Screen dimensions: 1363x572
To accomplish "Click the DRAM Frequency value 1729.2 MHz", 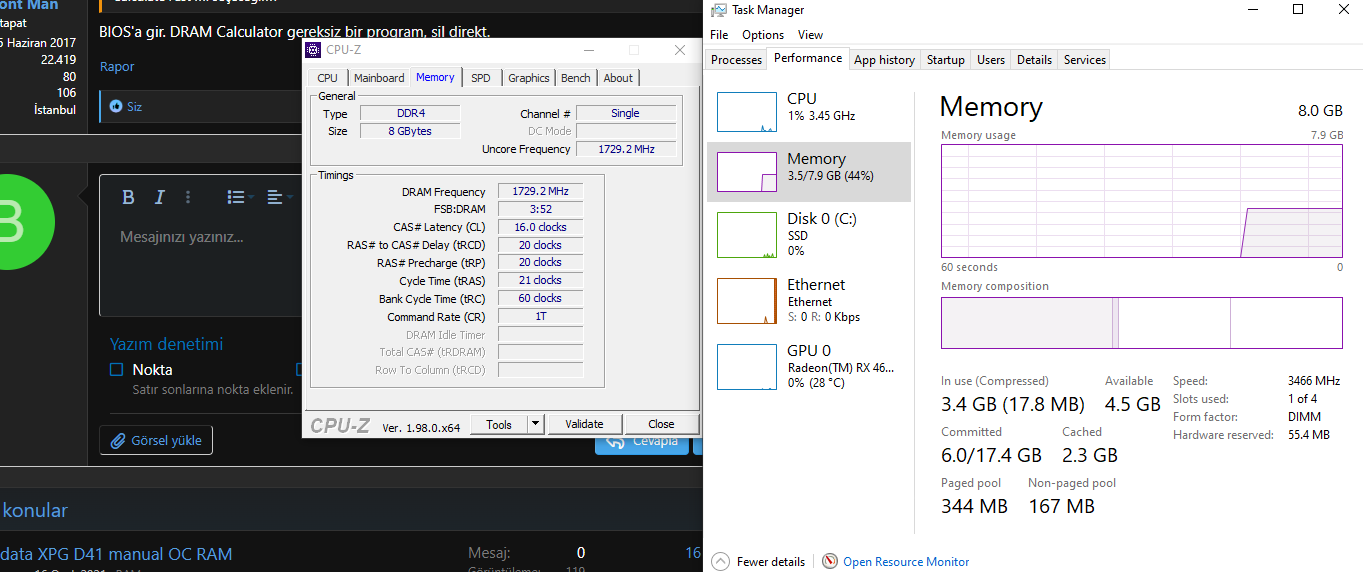I will (x=540, y=191).
